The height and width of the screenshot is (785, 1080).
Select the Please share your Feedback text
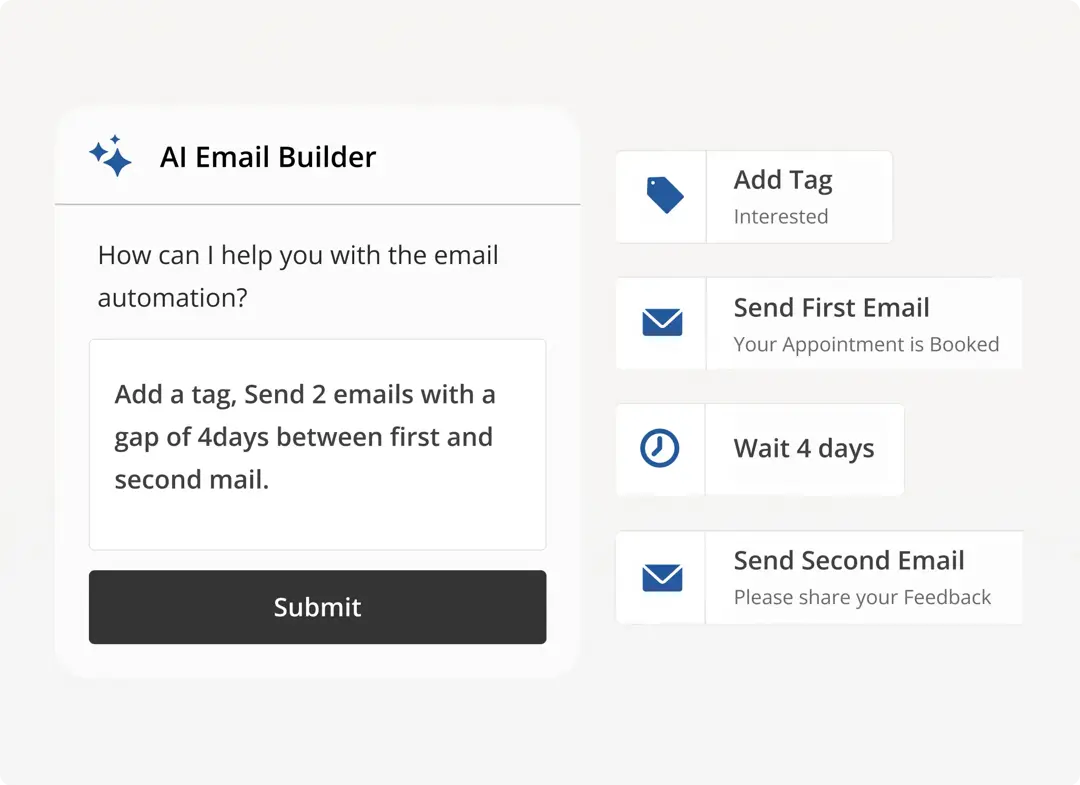tap(864, 597)
